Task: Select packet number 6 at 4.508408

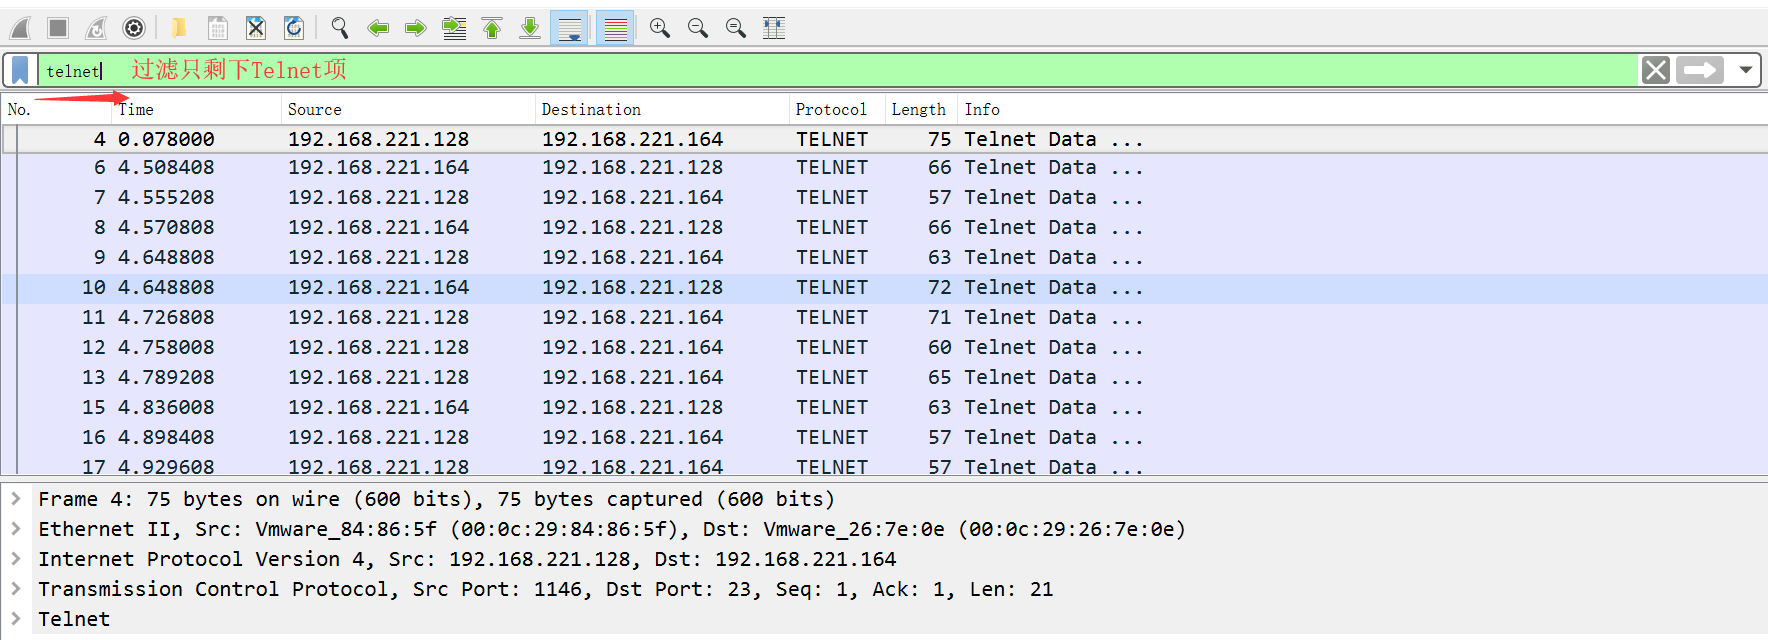Action: pyautogui.click(x=884, y=168)
